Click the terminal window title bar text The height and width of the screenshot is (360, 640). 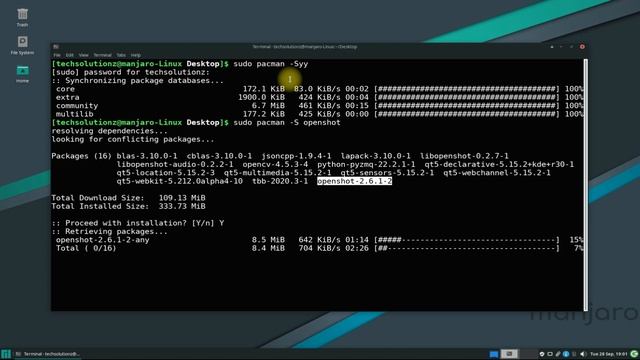(x=304, y=47)
